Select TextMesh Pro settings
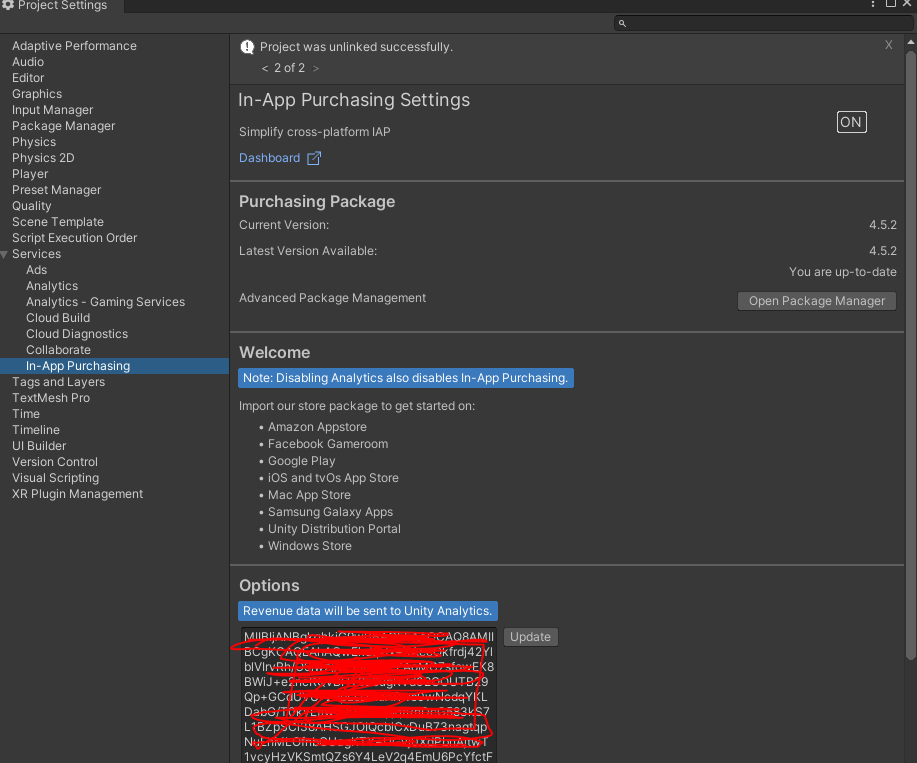This screenshot has height=763, width=917. pos(51,398)
